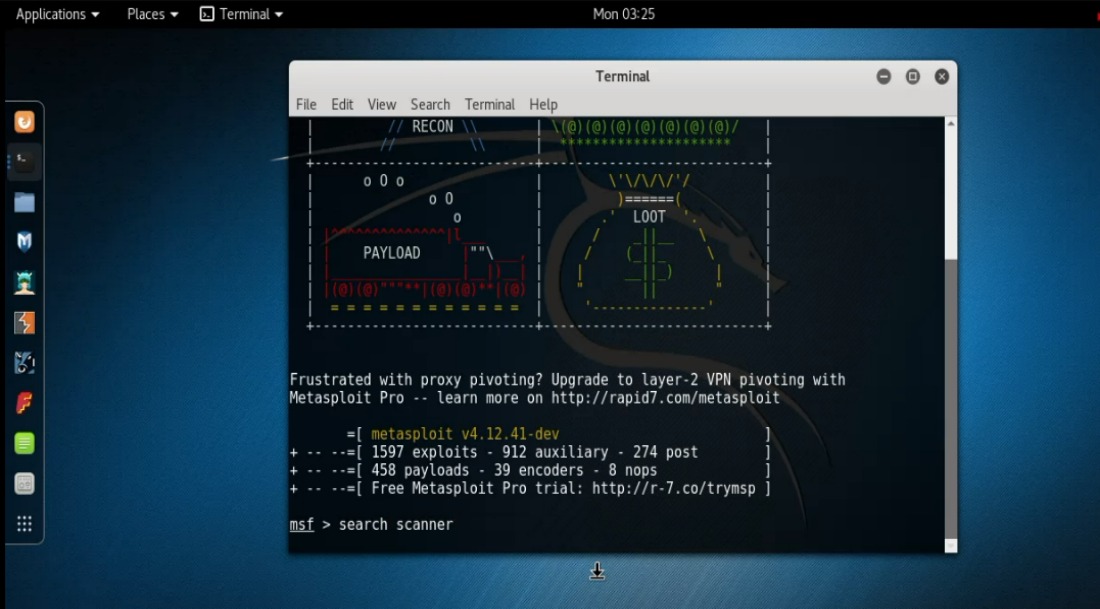Maximize the Terminal window
The image size is (1100, 609).
click(913, 76)
